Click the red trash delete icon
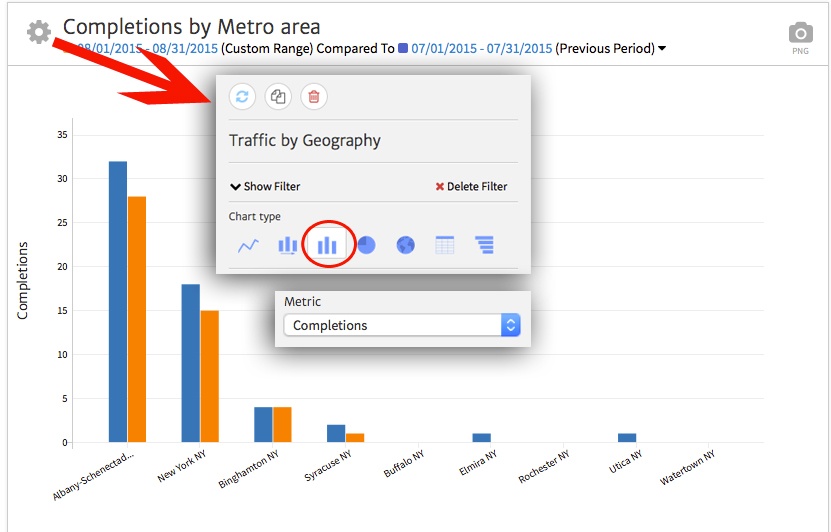Image resolution: width=831 pixels, height=532 pixels. click(x=314, y=97)
